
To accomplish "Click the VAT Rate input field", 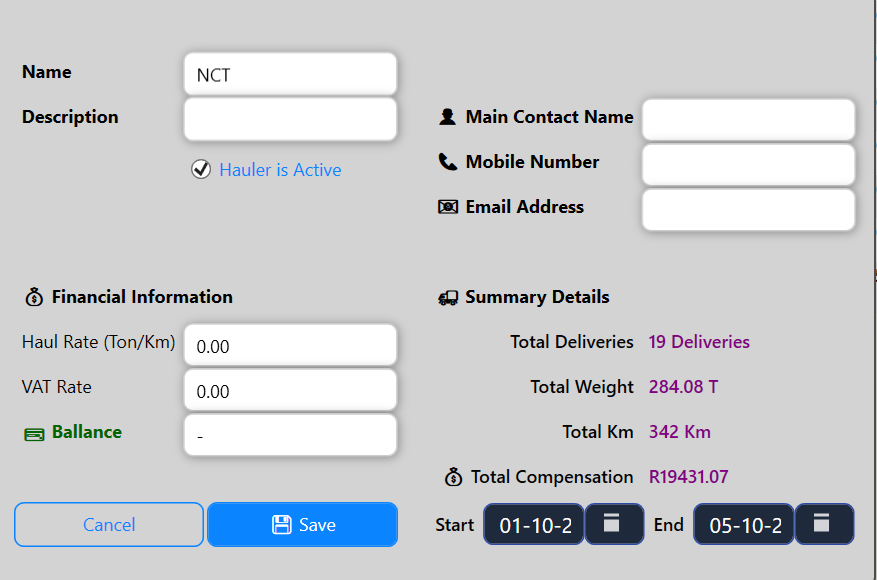I will pos(290,390).
